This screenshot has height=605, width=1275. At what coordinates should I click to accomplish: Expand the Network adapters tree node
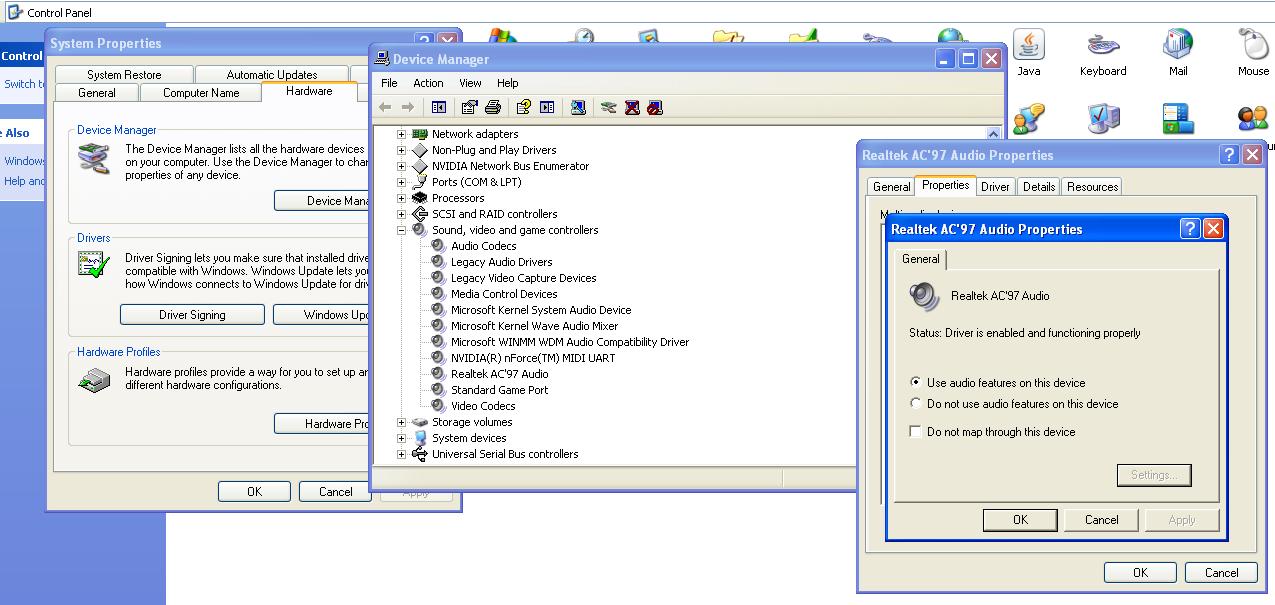tap(402, 134)
